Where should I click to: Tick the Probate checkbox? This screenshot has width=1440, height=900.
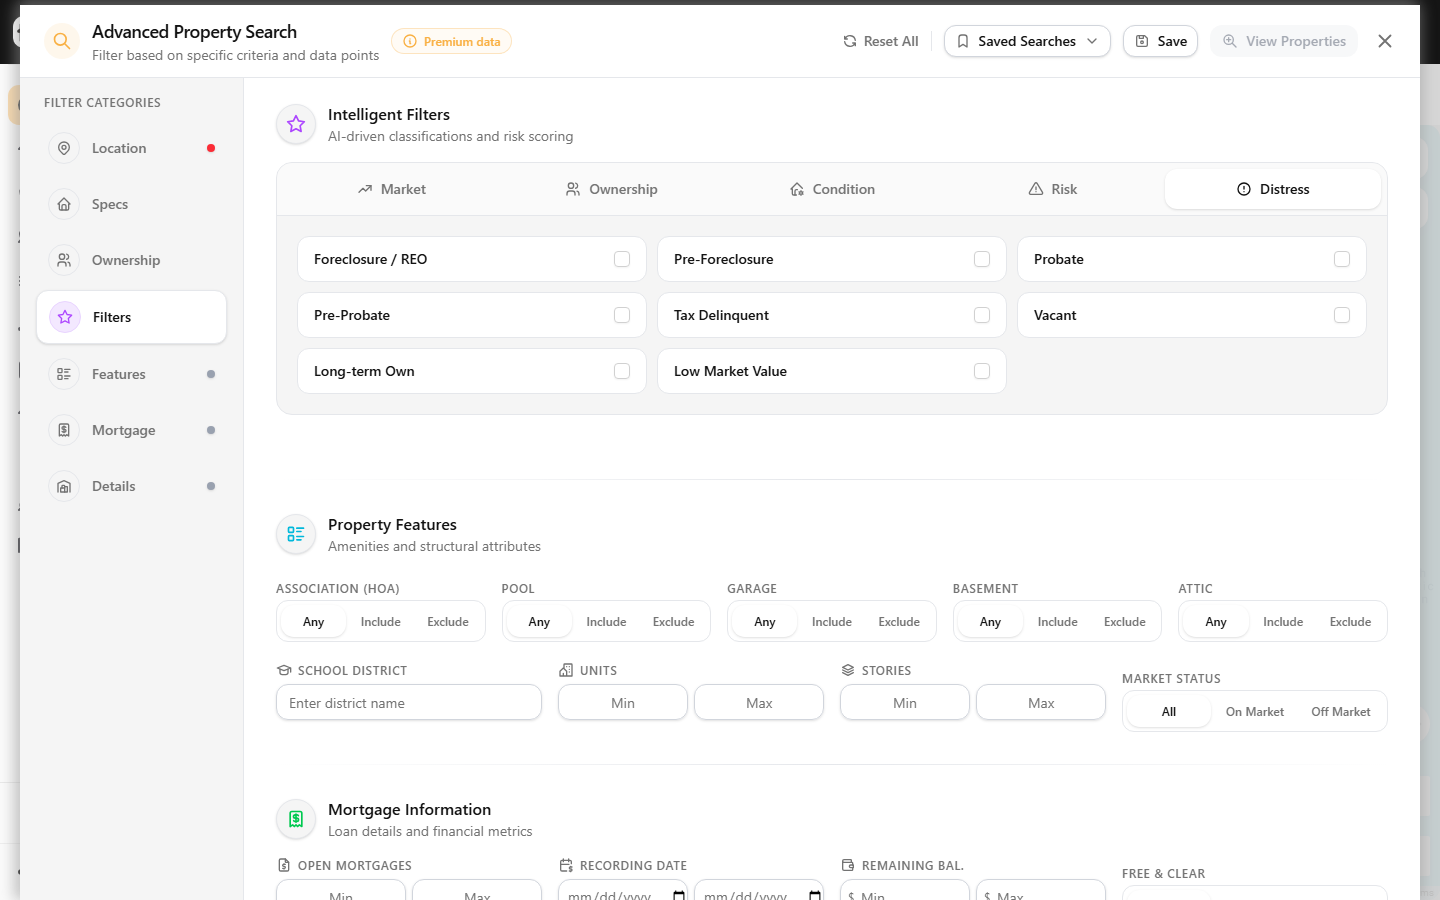point(1342,259)
